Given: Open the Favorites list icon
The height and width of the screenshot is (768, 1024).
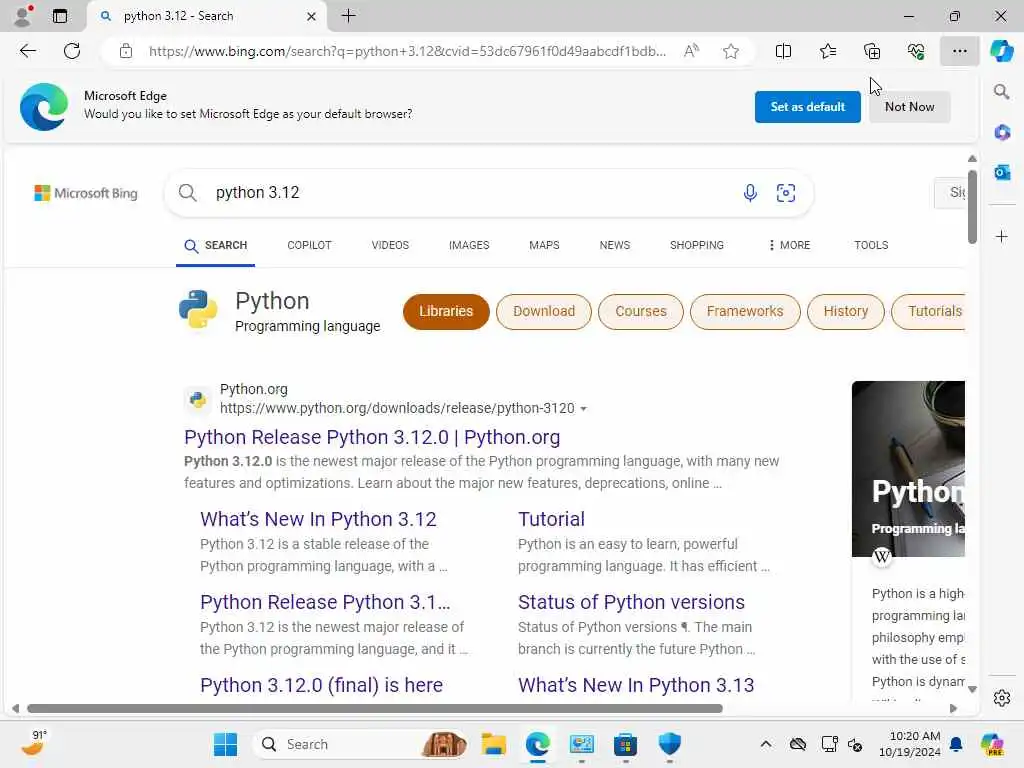Looking at the screenshot, I should 827,51.
